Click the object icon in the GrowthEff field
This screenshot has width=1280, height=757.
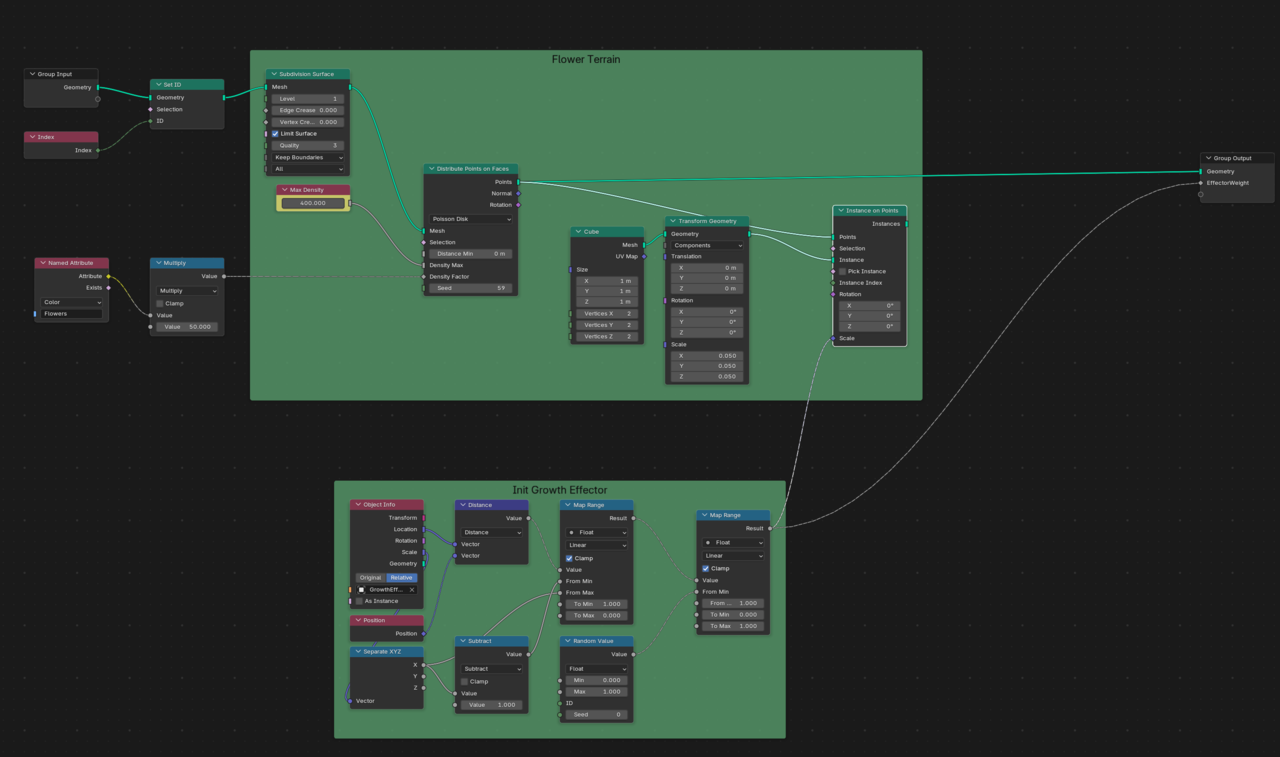pyautogui.click(x=362, y=590)
